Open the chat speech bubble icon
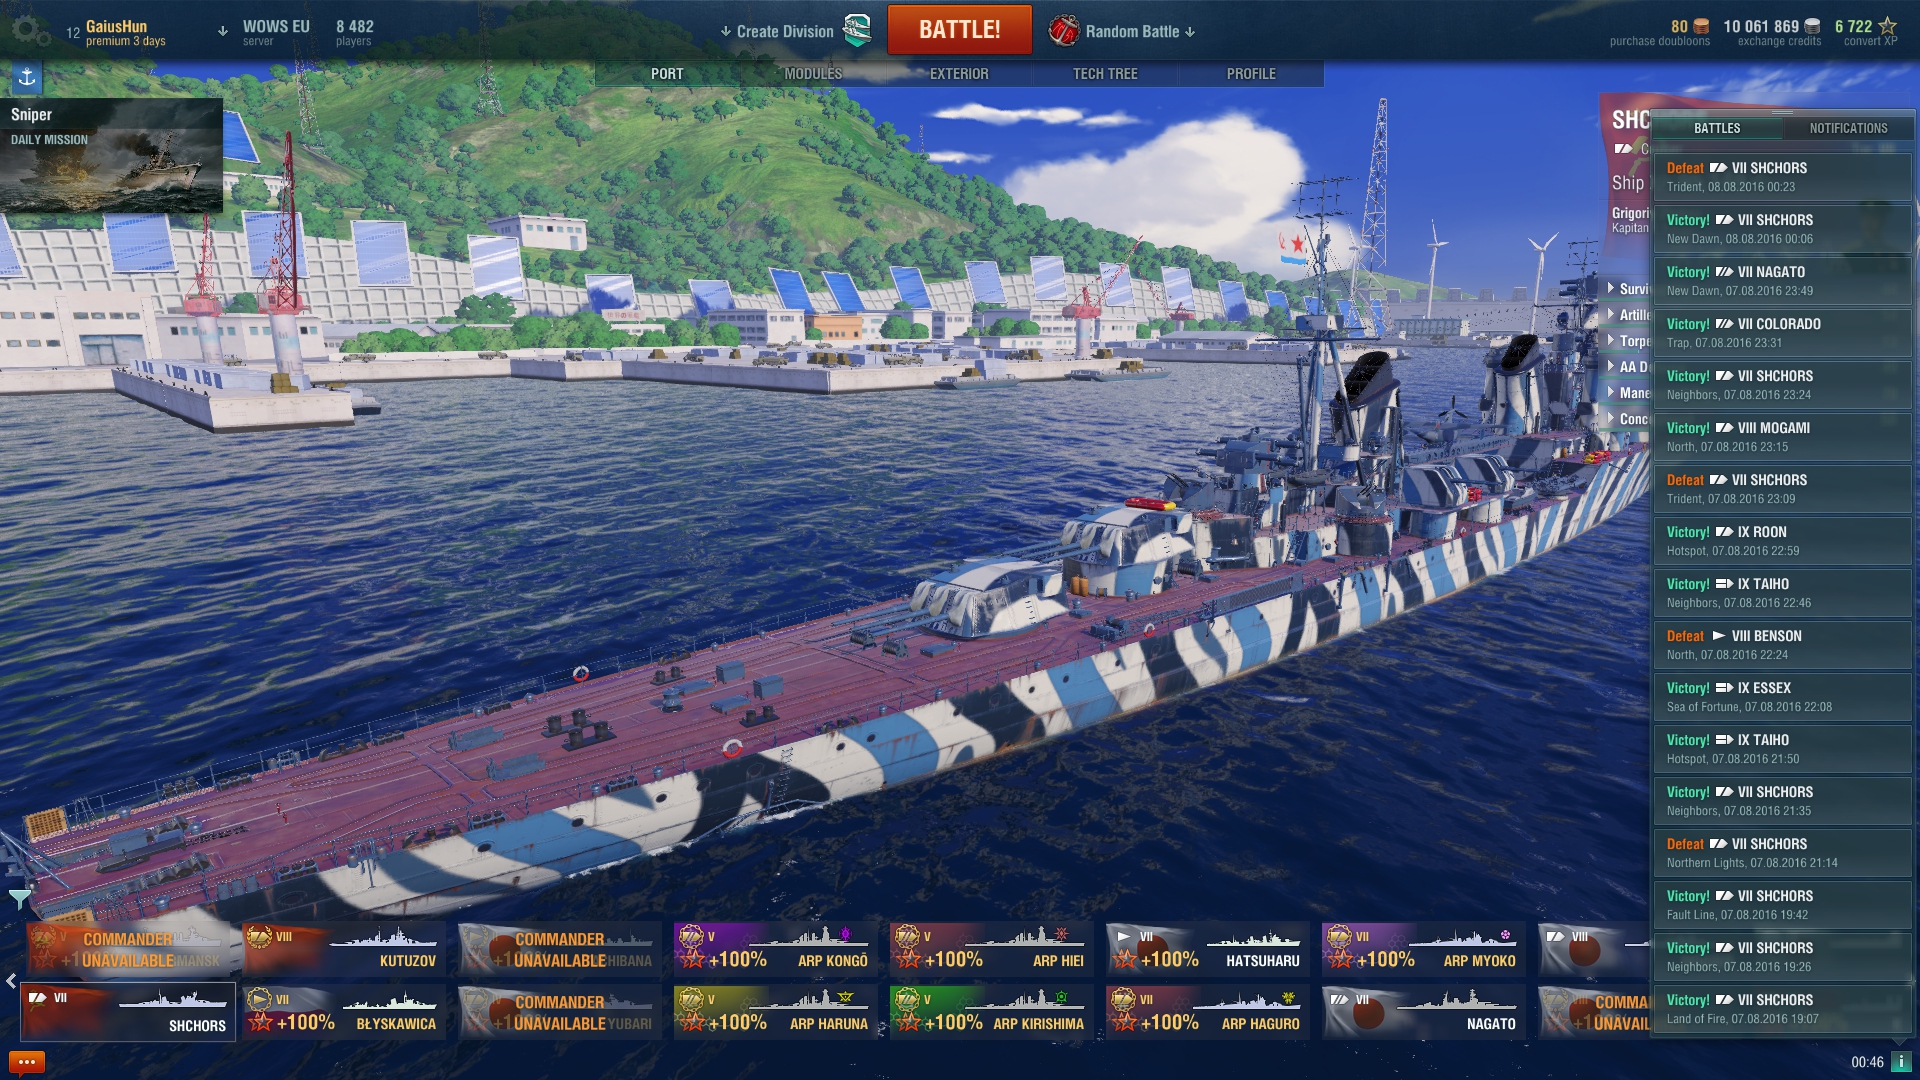Screen dimensions: 1920x1080 (26, 1062)
